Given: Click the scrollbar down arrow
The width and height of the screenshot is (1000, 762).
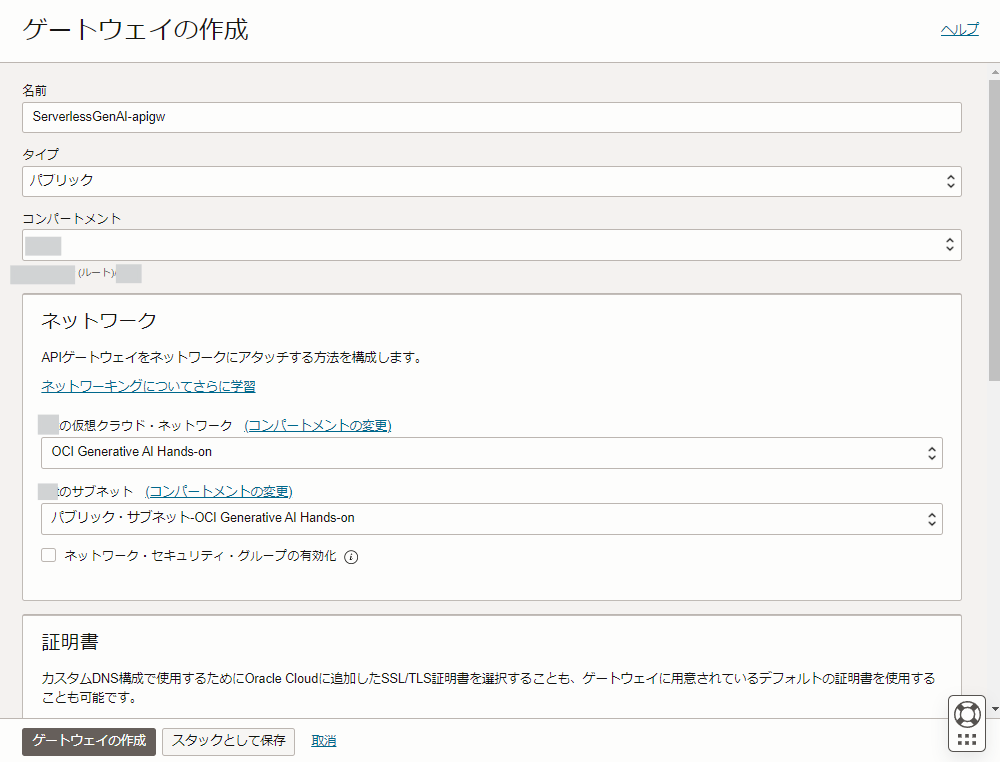Looking at the screenshot, I should [994, 708].
